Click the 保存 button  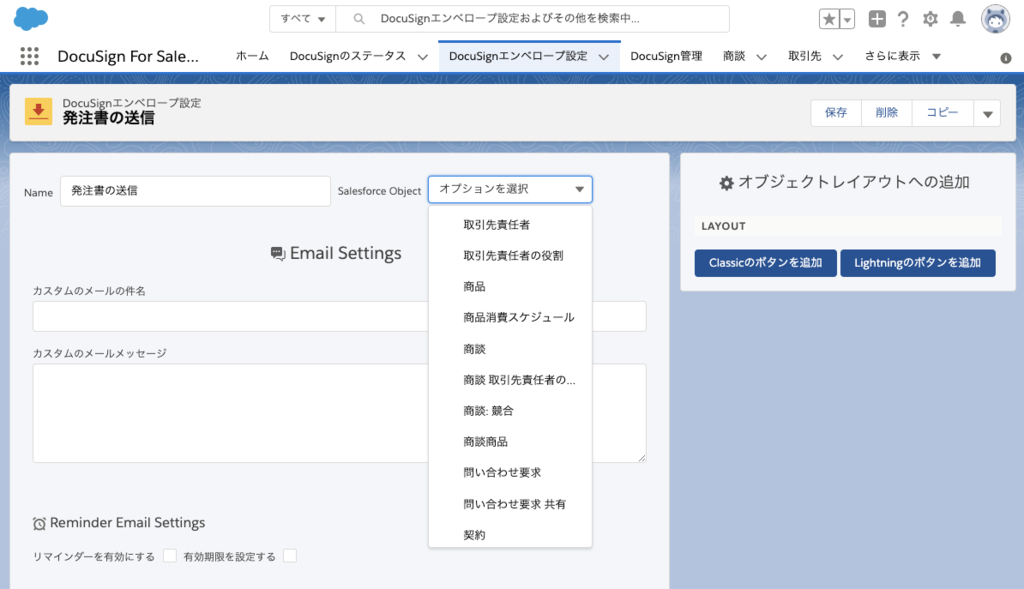point(836,113)
